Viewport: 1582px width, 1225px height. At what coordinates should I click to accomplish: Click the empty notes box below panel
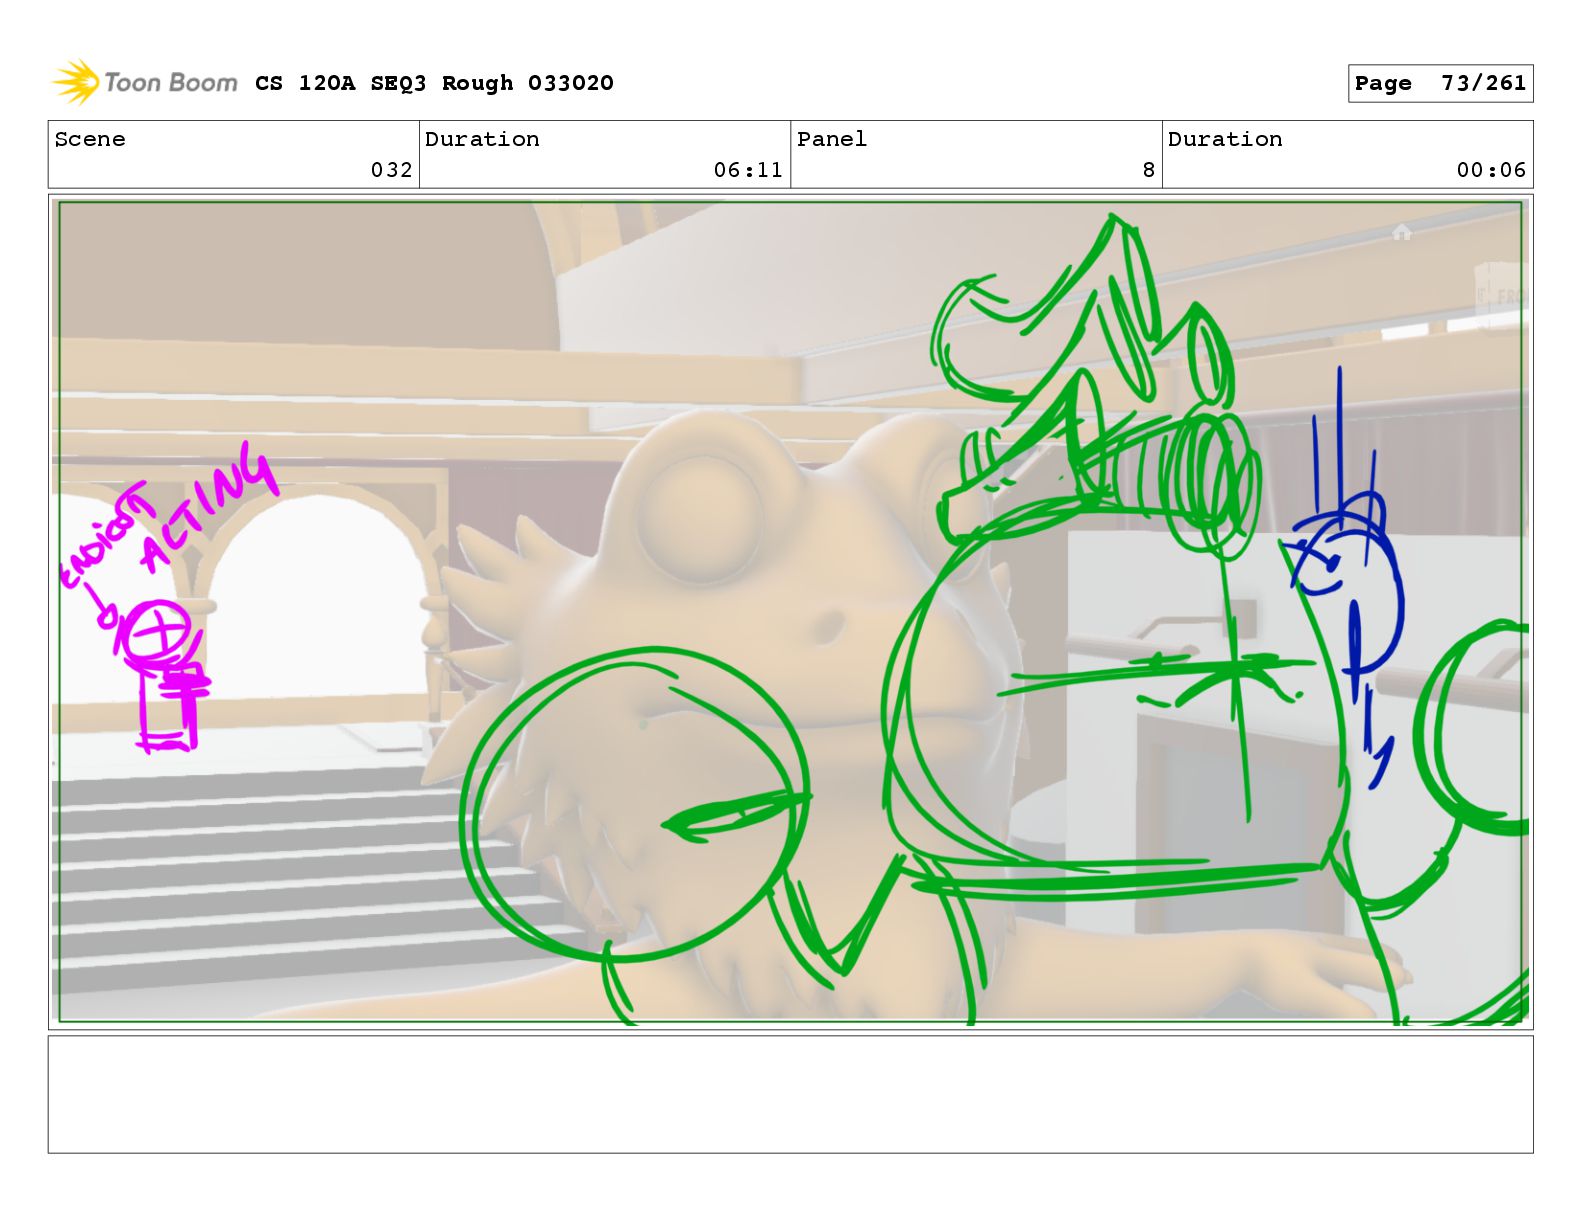[x=790, y=1094]
